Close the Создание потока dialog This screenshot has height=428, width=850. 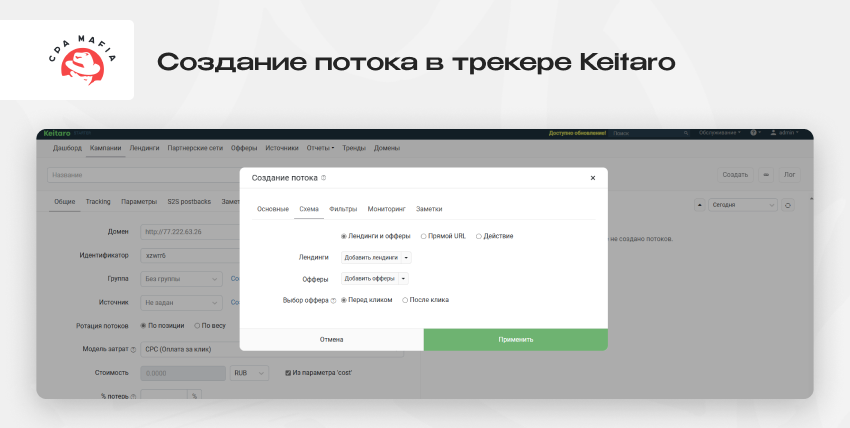coord(593,178)
